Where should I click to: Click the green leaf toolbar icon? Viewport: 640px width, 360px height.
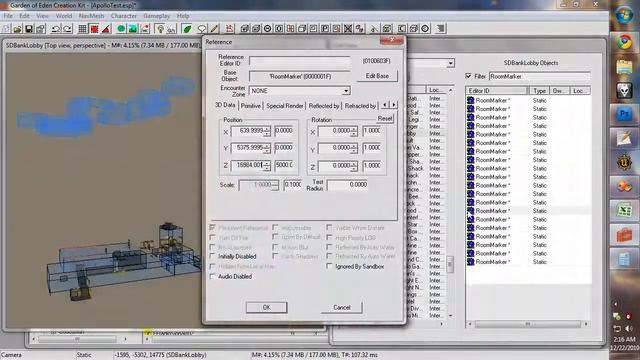coord(187,29)
